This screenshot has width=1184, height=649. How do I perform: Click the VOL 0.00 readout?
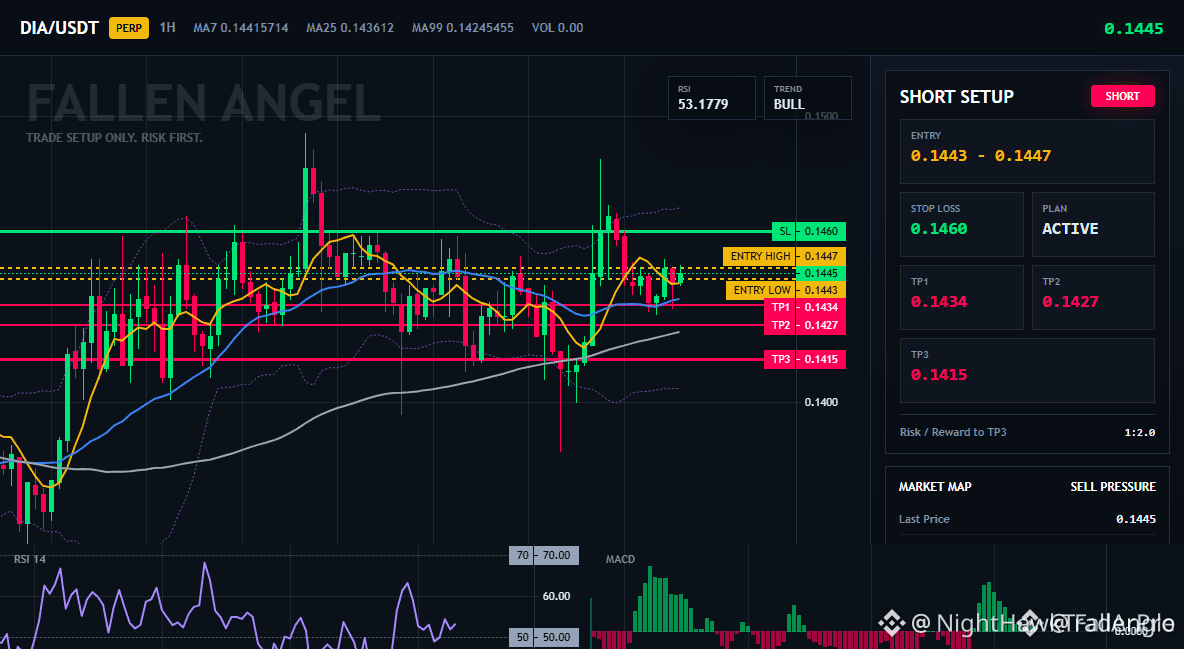coord(557,28)
